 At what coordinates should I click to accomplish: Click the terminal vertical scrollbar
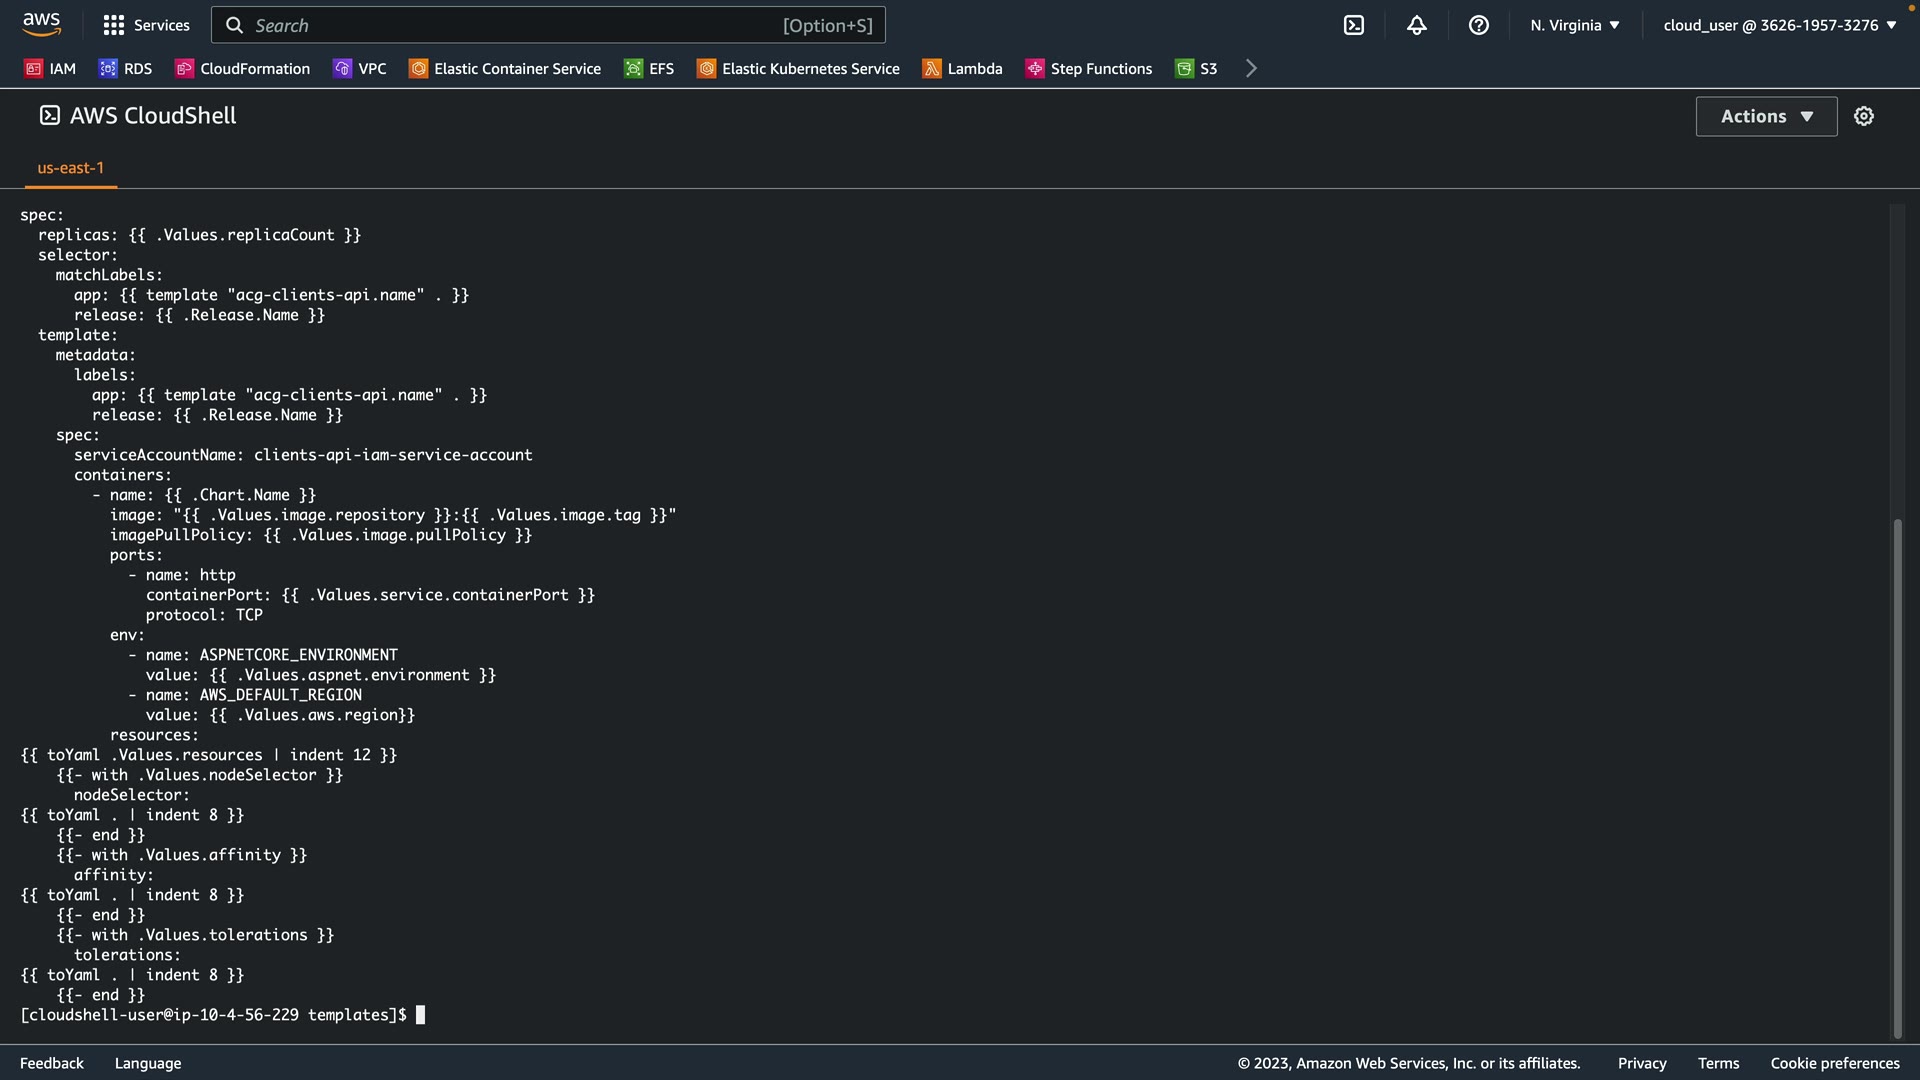(x=1897, y=776)
